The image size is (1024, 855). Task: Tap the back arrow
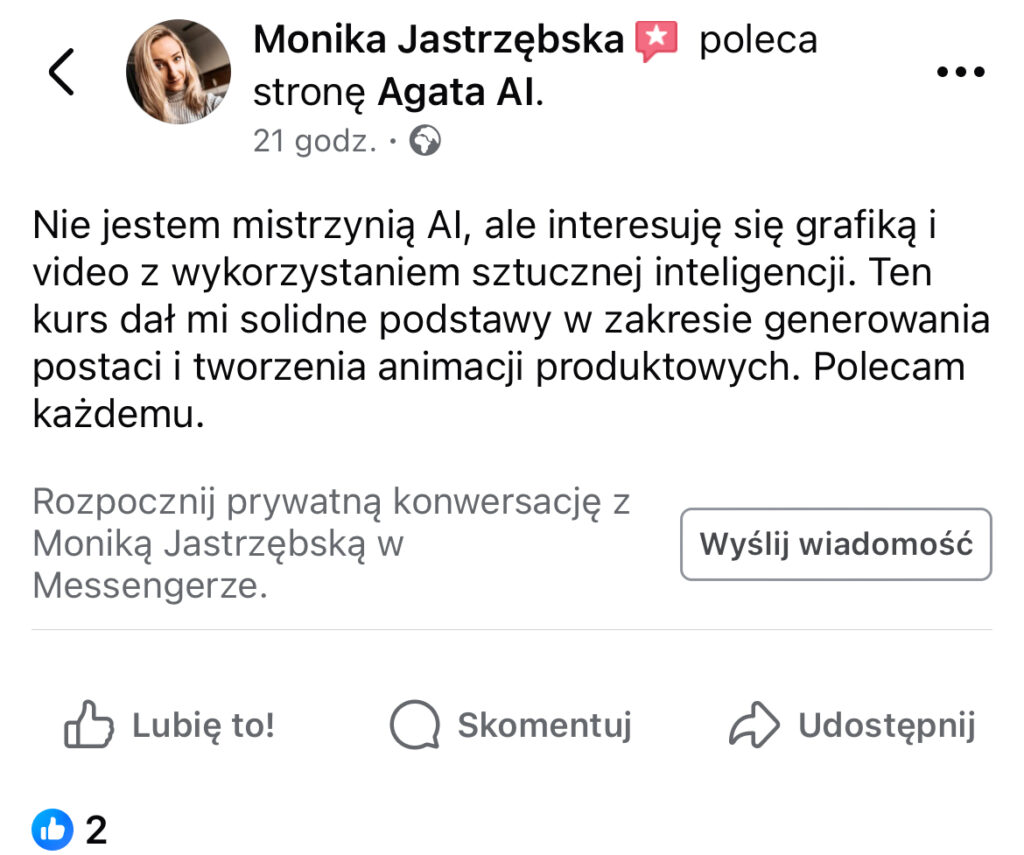(62, 72)
